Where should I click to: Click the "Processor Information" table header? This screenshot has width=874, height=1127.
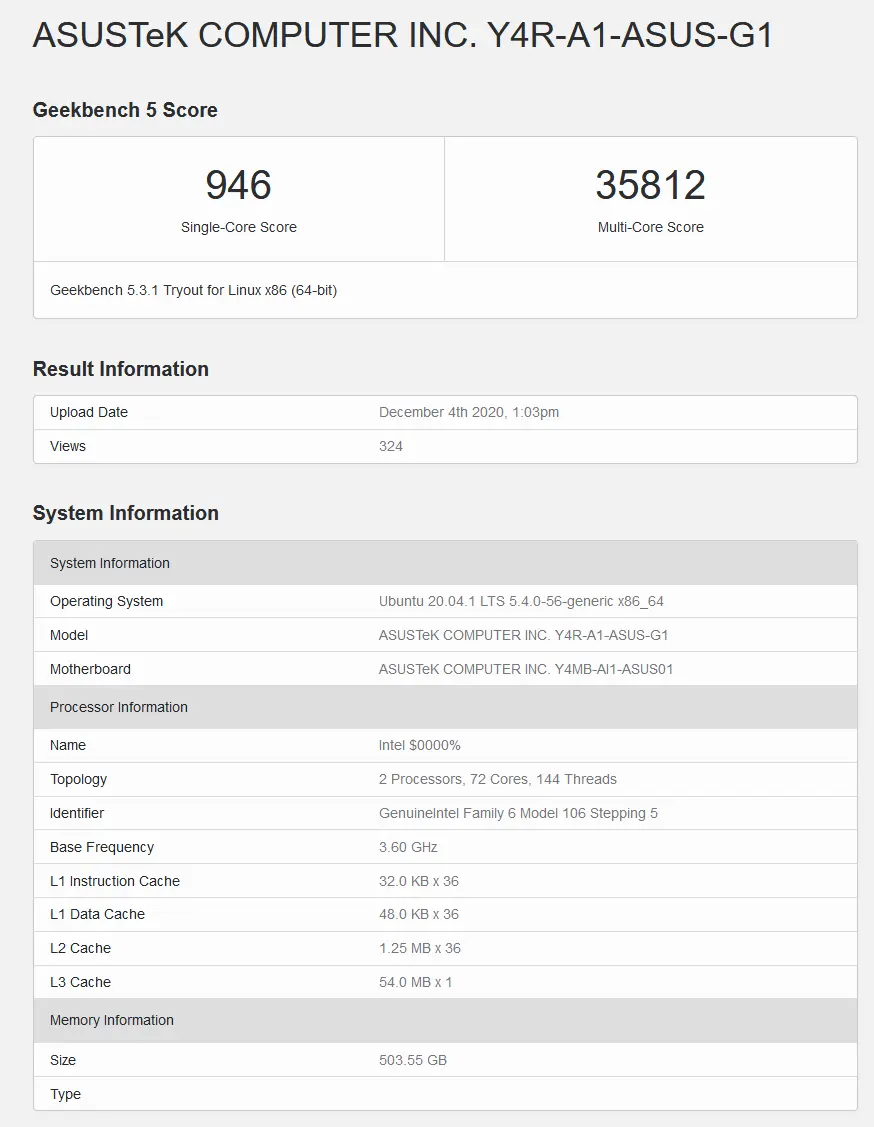(x=446, y=707)
